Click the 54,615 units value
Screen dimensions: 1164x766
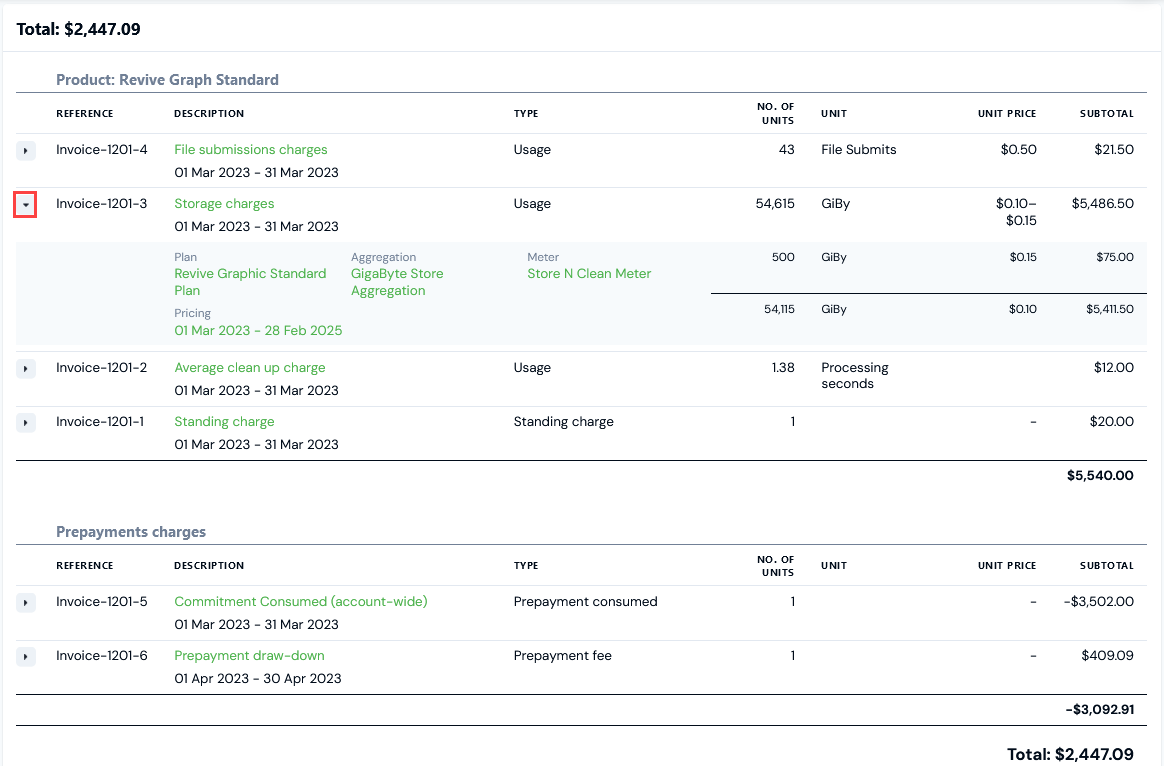click(x=775, y=203)
